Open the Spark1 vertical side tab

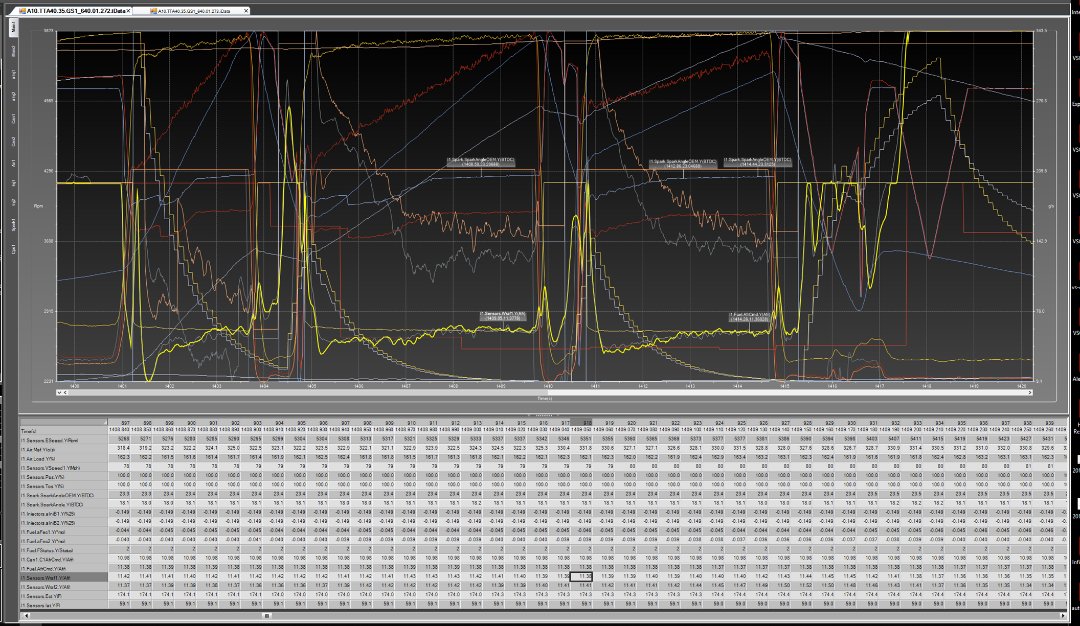(13, 224)
